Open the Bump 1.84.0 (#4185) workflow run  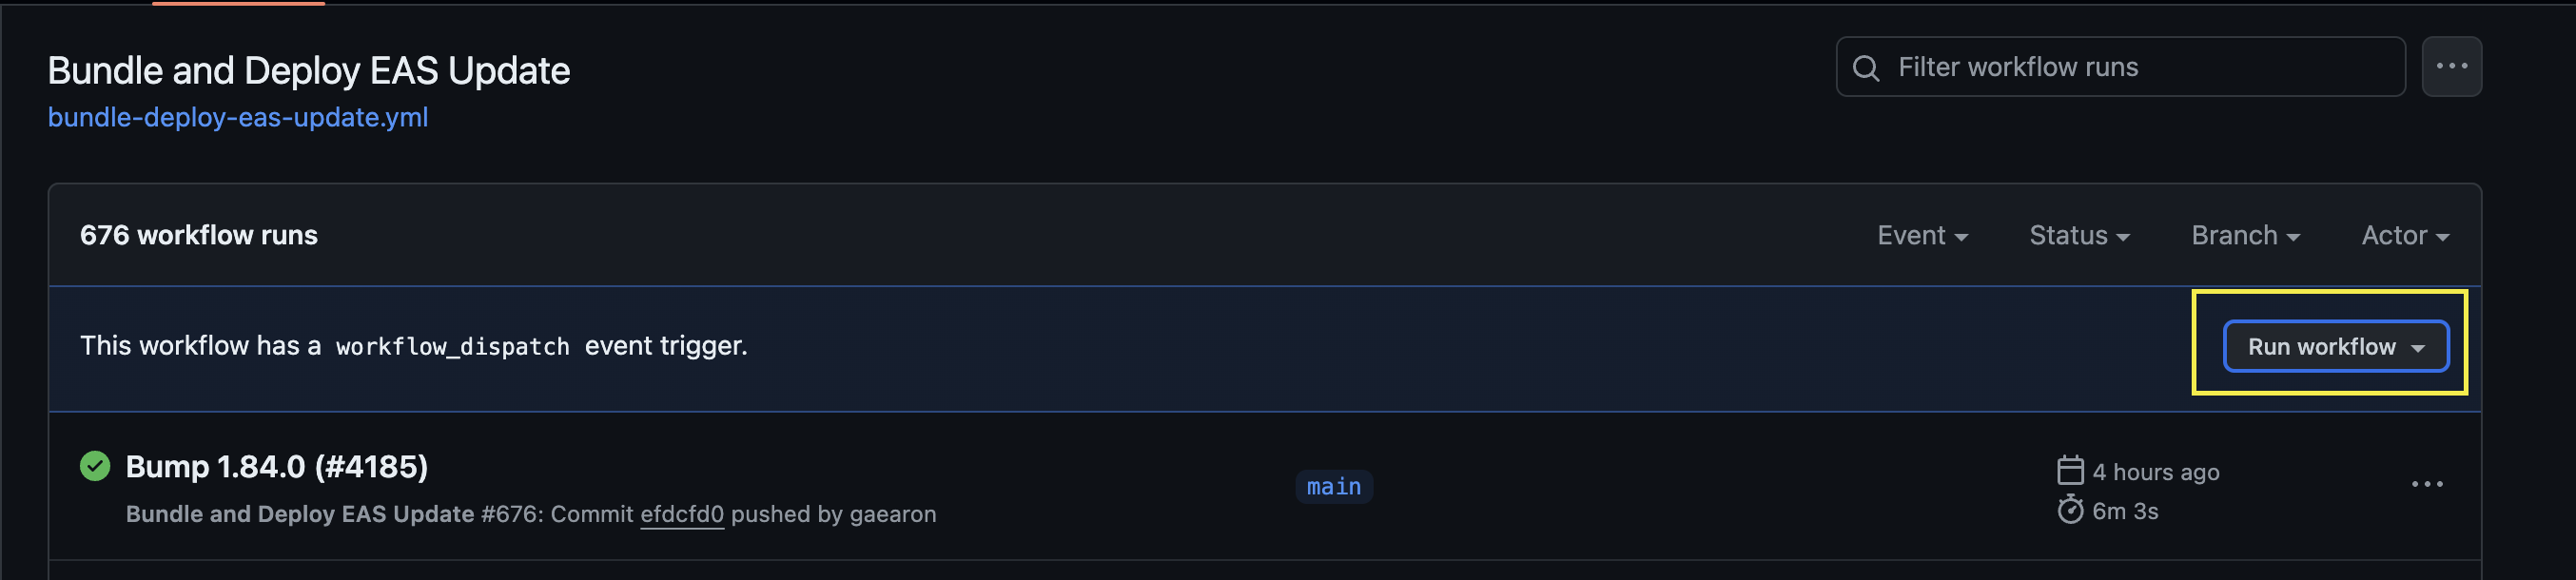276,465
